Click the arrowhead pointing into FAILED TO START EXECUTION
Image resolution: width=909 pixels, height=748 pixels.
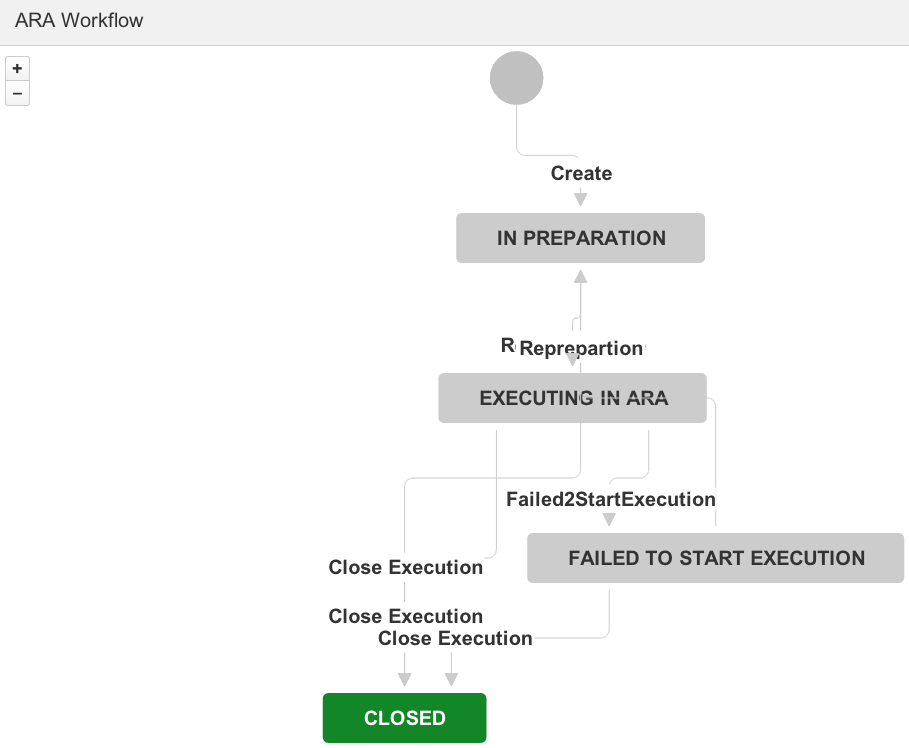click(x=609, y=520)
